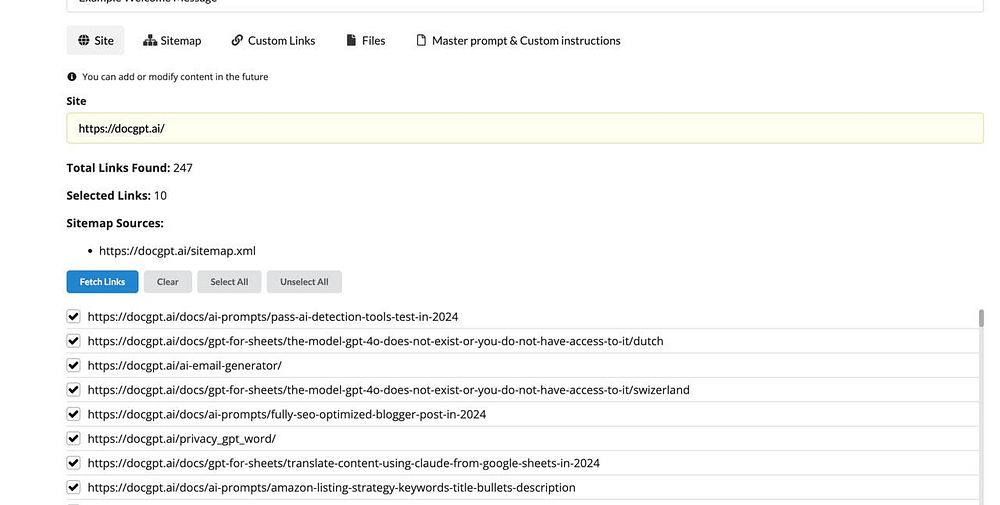Click the Site URL input field
Screen dimensions: 1000x505
coord(525,128)
